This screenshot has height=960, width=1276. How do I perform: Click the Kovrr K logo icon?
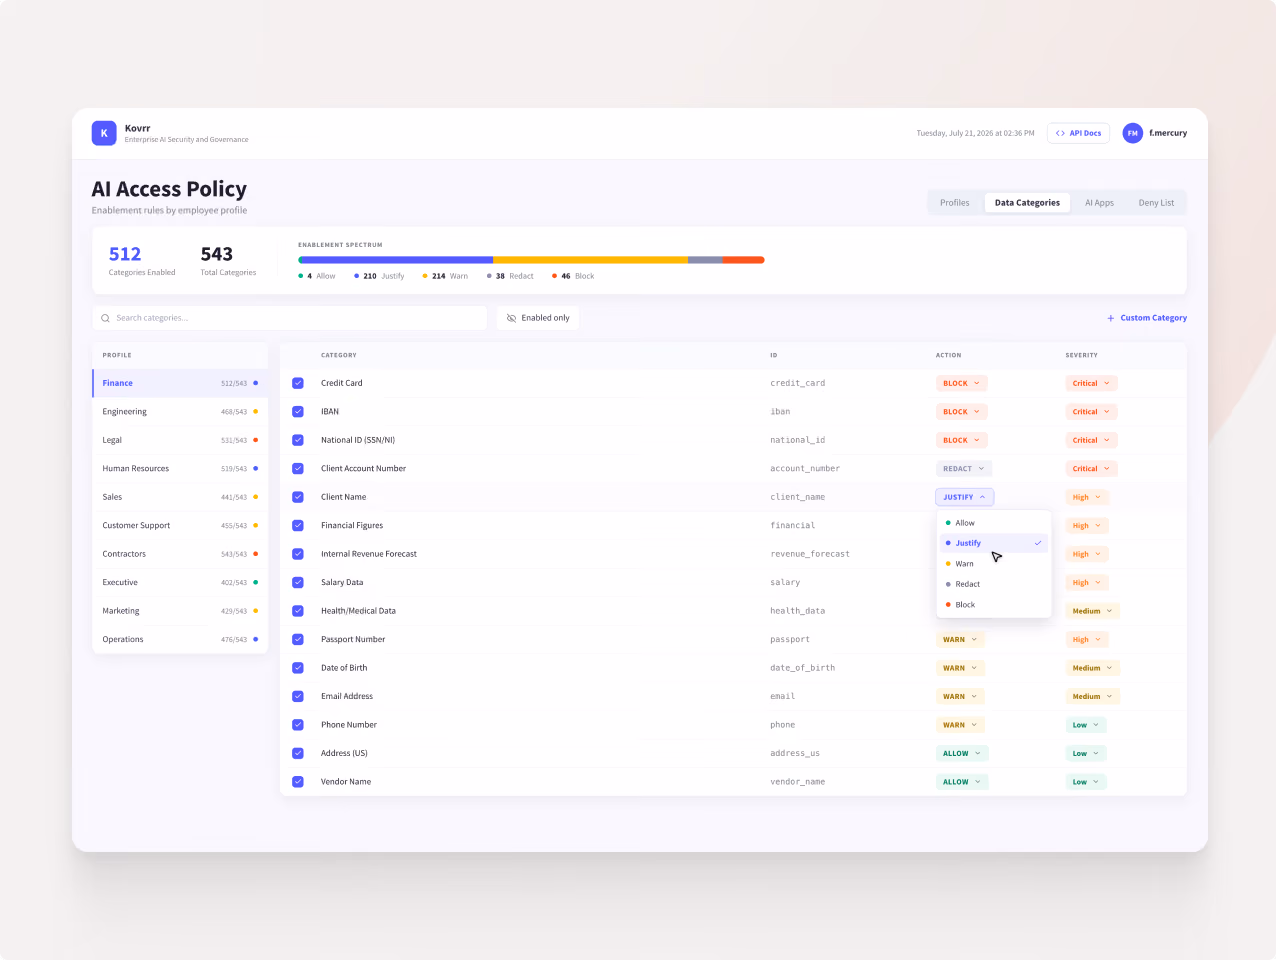pos(104,133)
